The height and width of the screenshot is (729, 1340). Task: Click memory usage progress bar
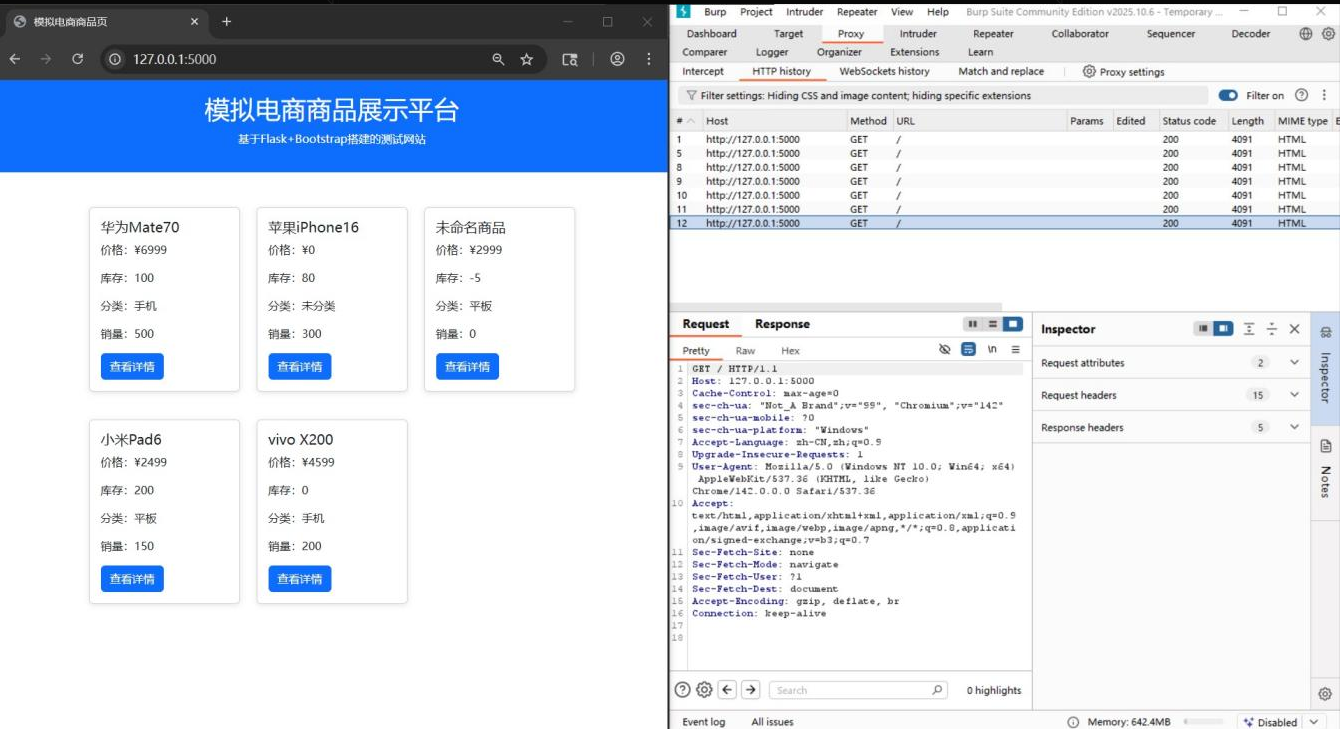coord(1203,721)
